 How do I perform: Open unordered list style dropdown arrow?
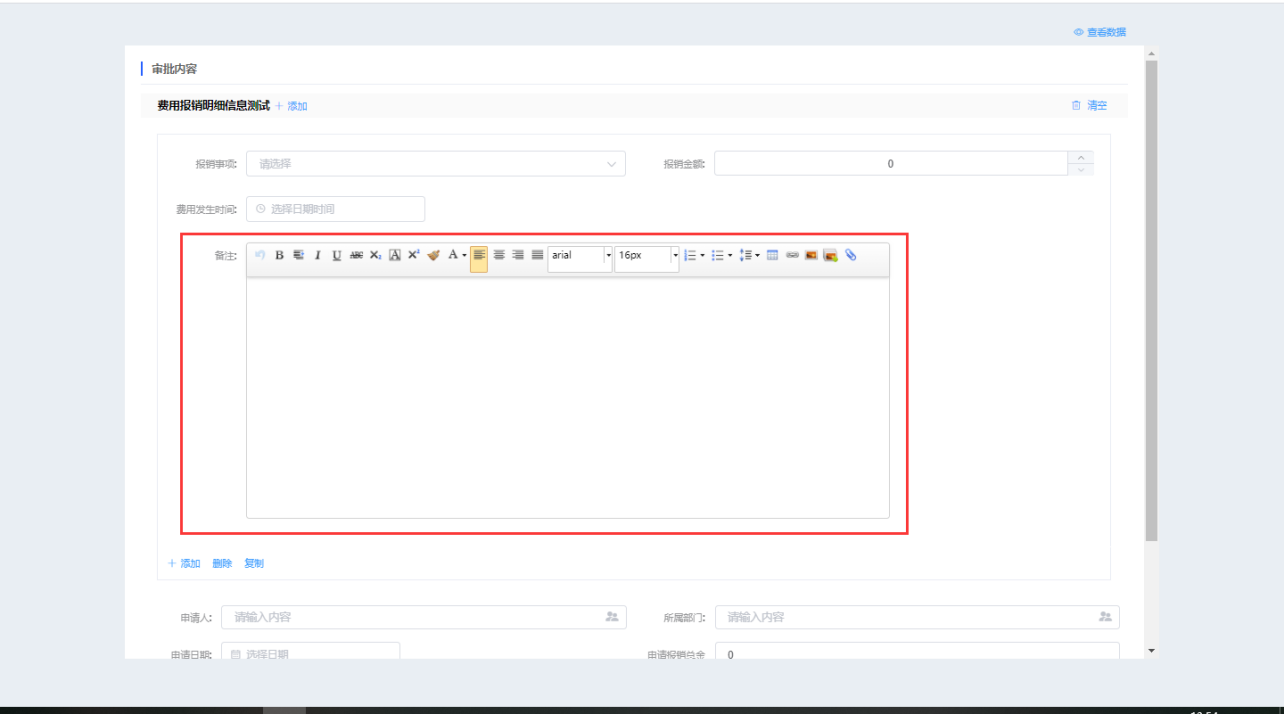[x=730, y=255]
